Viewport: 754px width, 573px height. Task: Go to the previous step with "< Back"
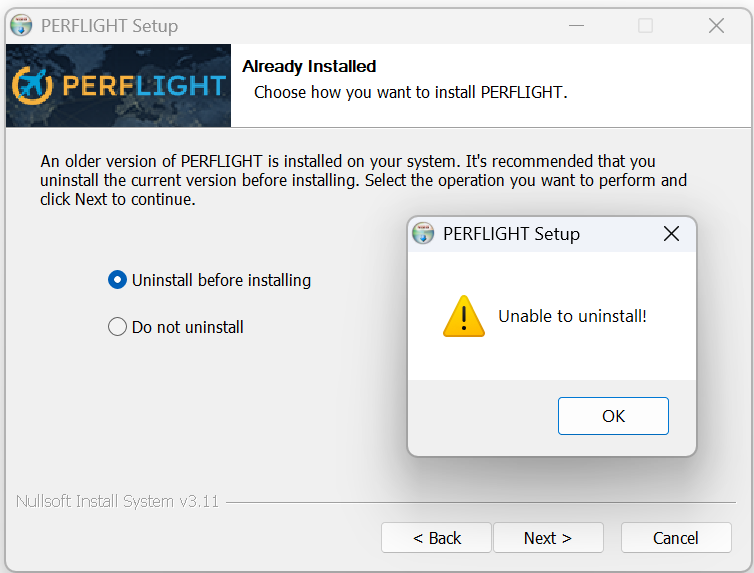(x=437, y=538)
